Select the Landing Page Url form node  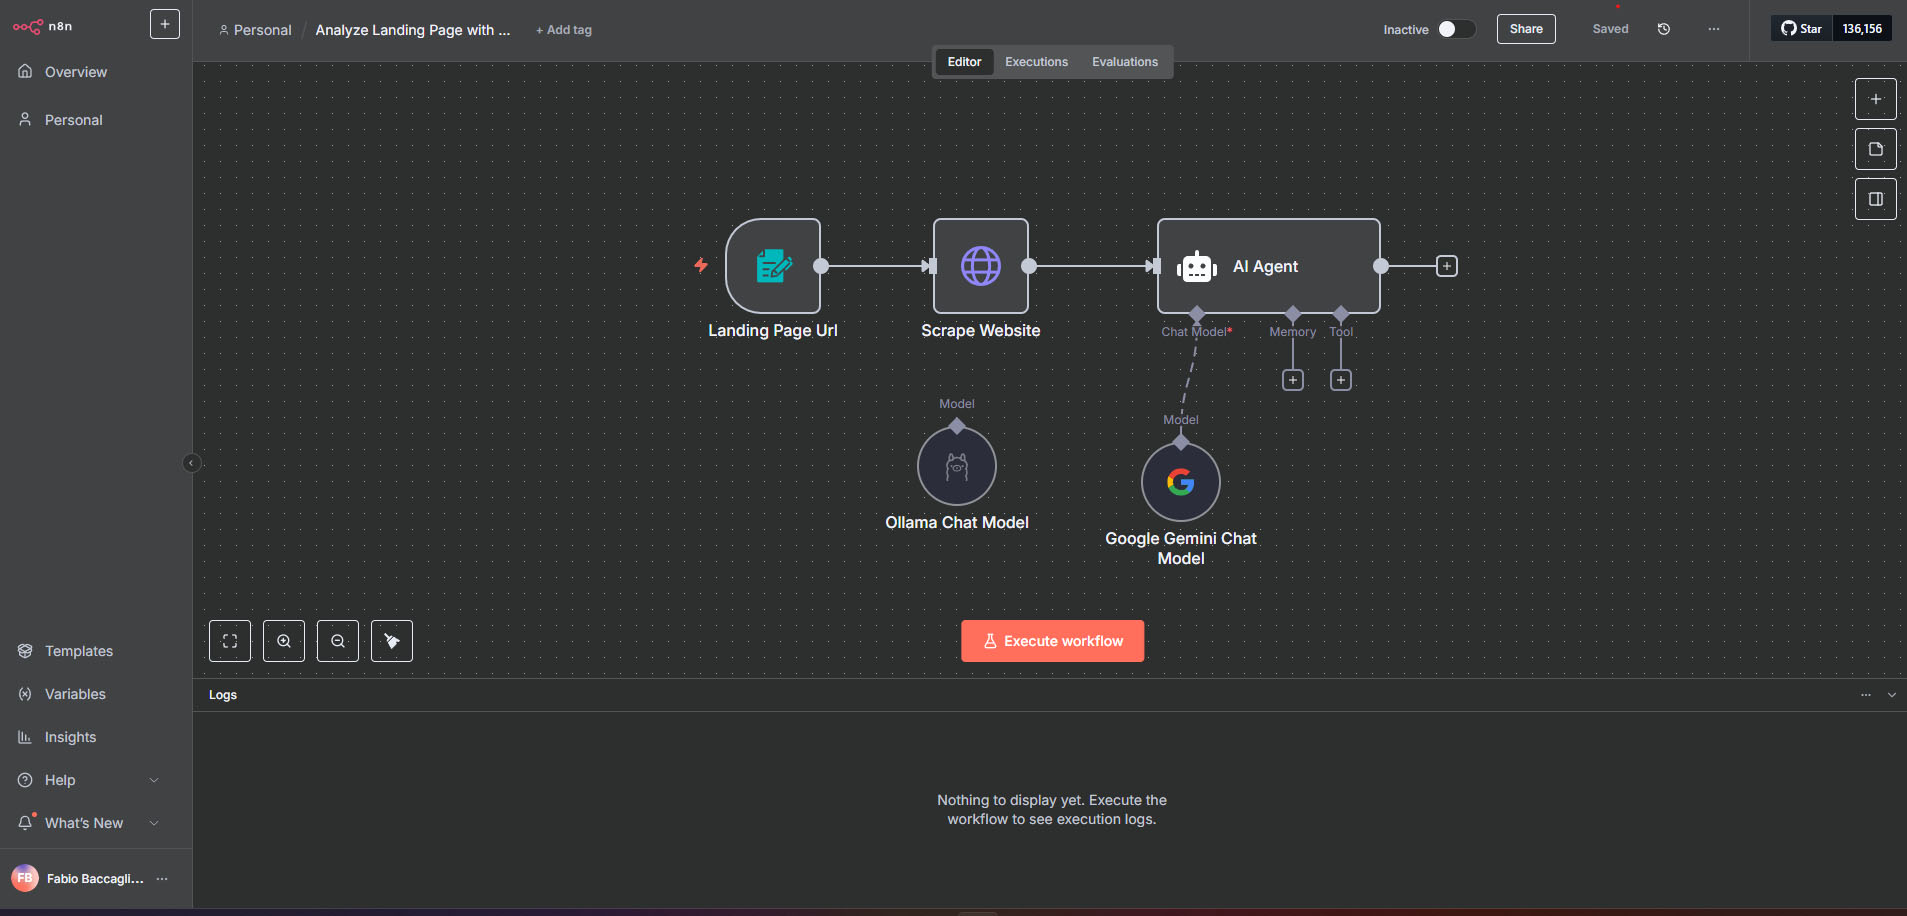[773, 266]
